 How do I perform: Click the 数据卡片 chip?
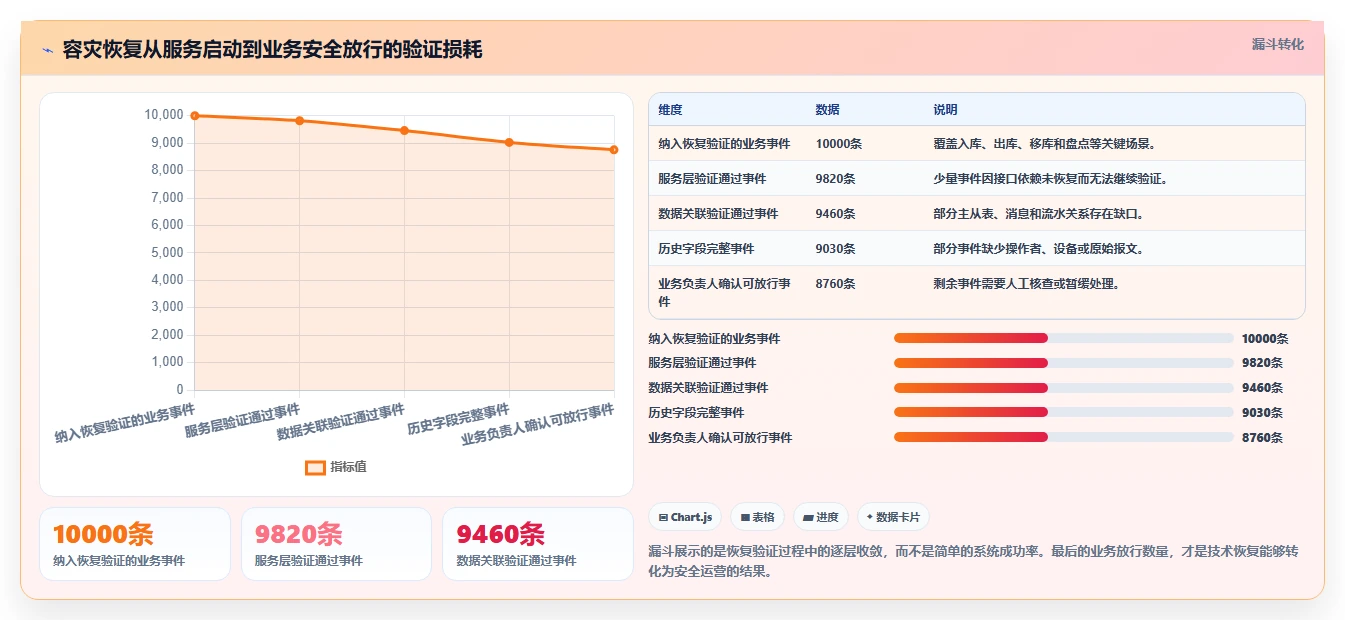click(893, 517)
